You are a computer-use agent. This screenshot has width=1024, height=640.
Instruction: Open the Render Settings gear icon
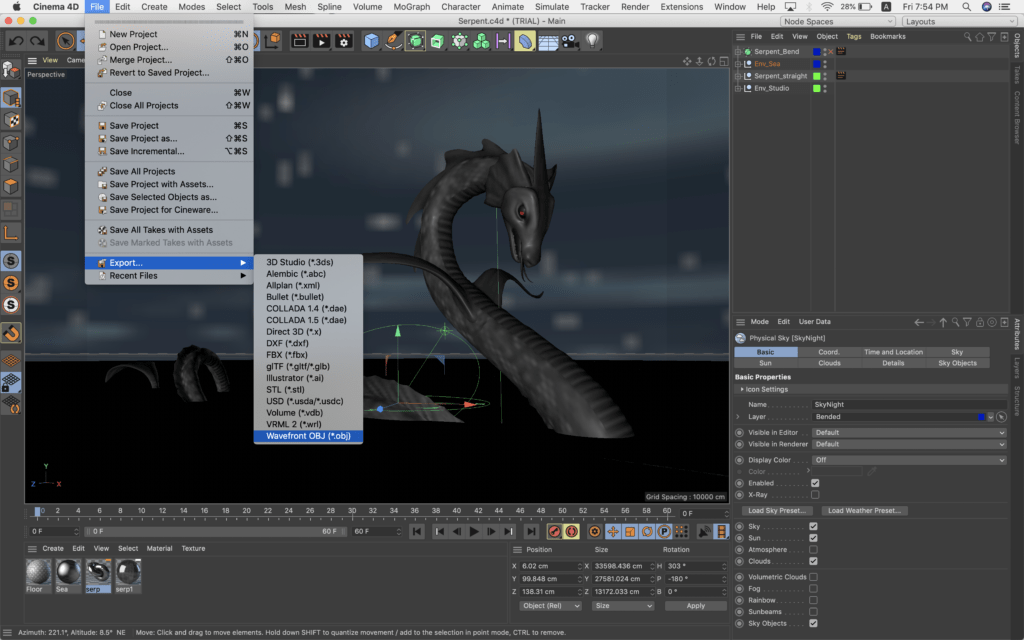[x=343, y=41]
